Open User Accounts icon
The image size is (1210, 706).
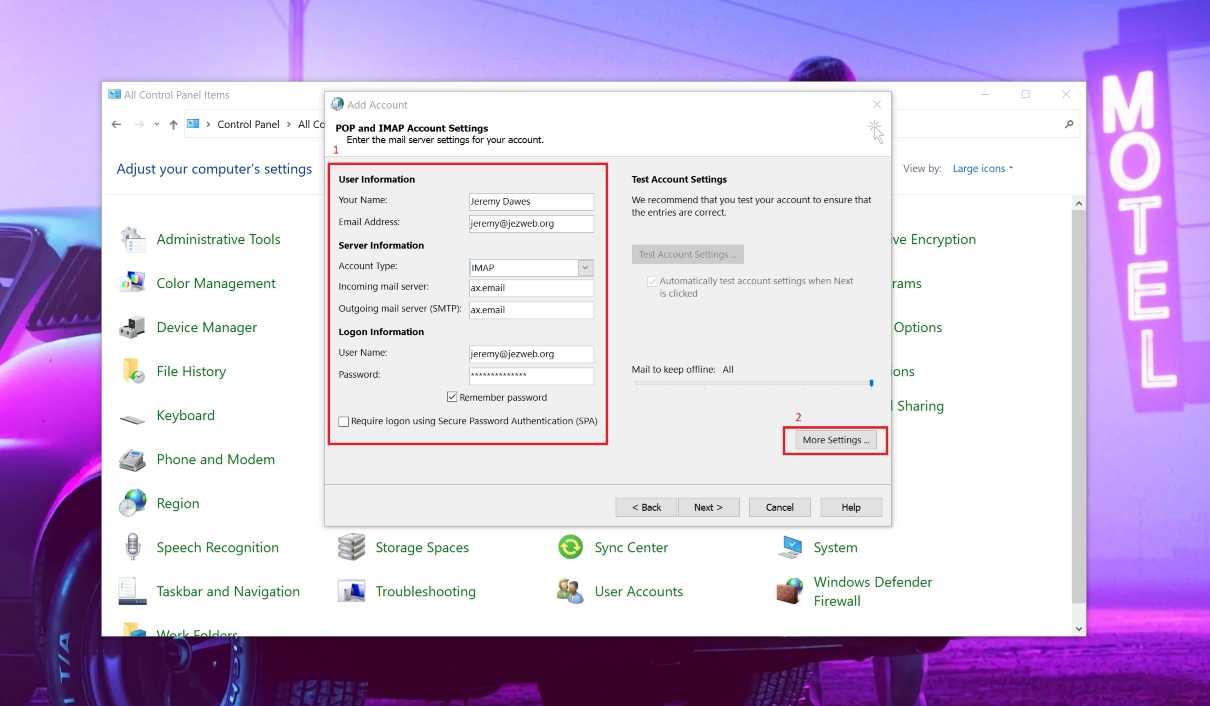[x=571, y=592]
